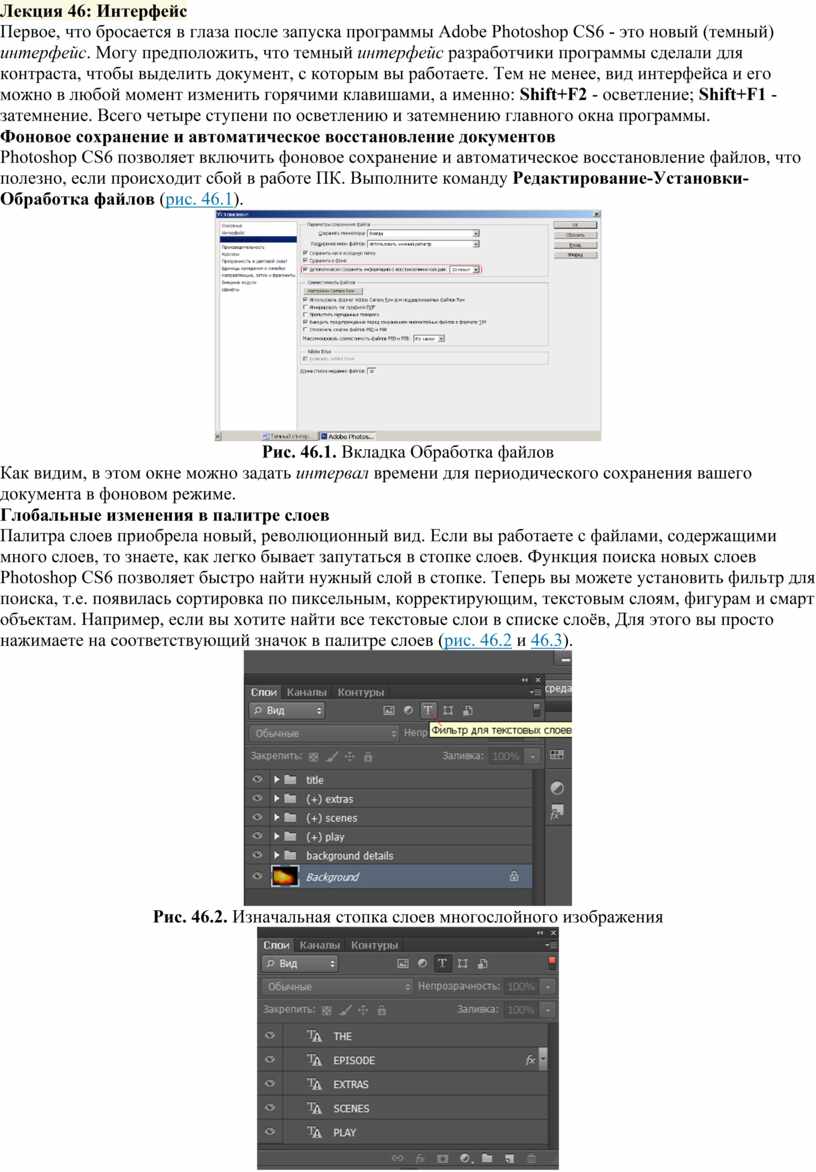Click adjustment-layer filter icon in the text-layers panel
Screen dimensions: 816x1172
click(x=422, y=963)
